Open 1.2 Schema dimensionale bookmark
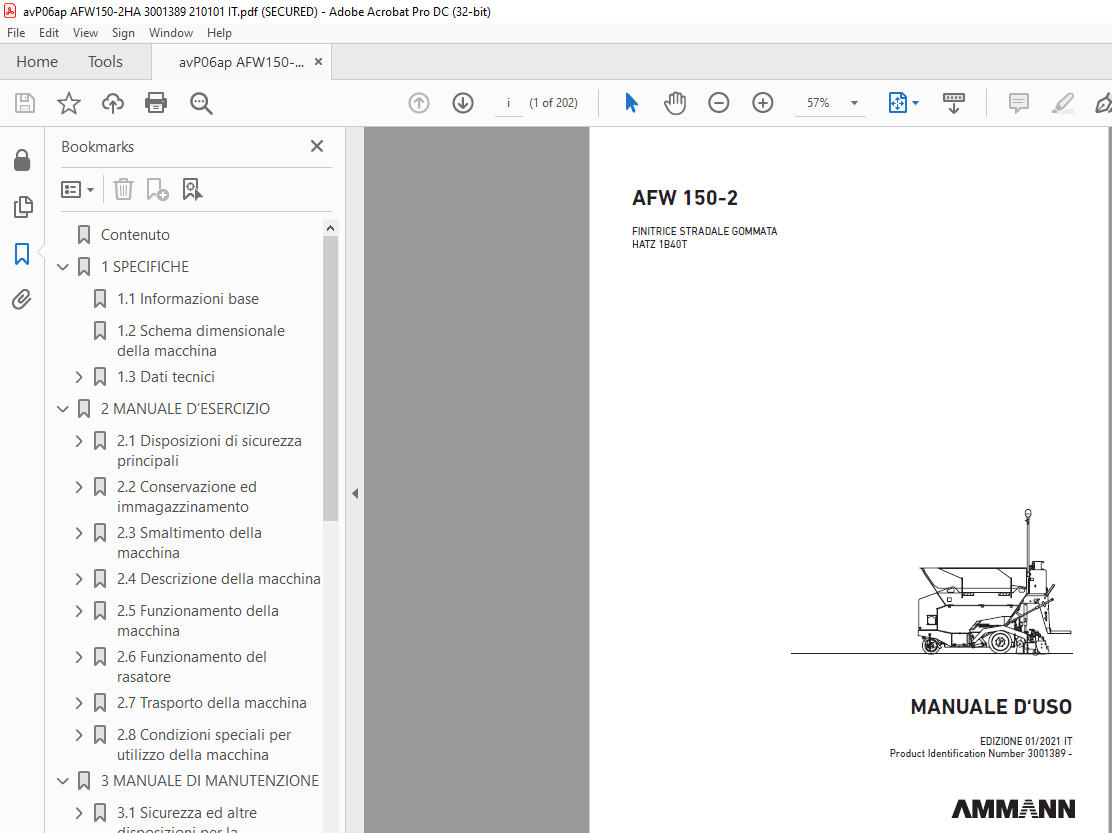Viewport: 1112px width, 833px height. 201,341
